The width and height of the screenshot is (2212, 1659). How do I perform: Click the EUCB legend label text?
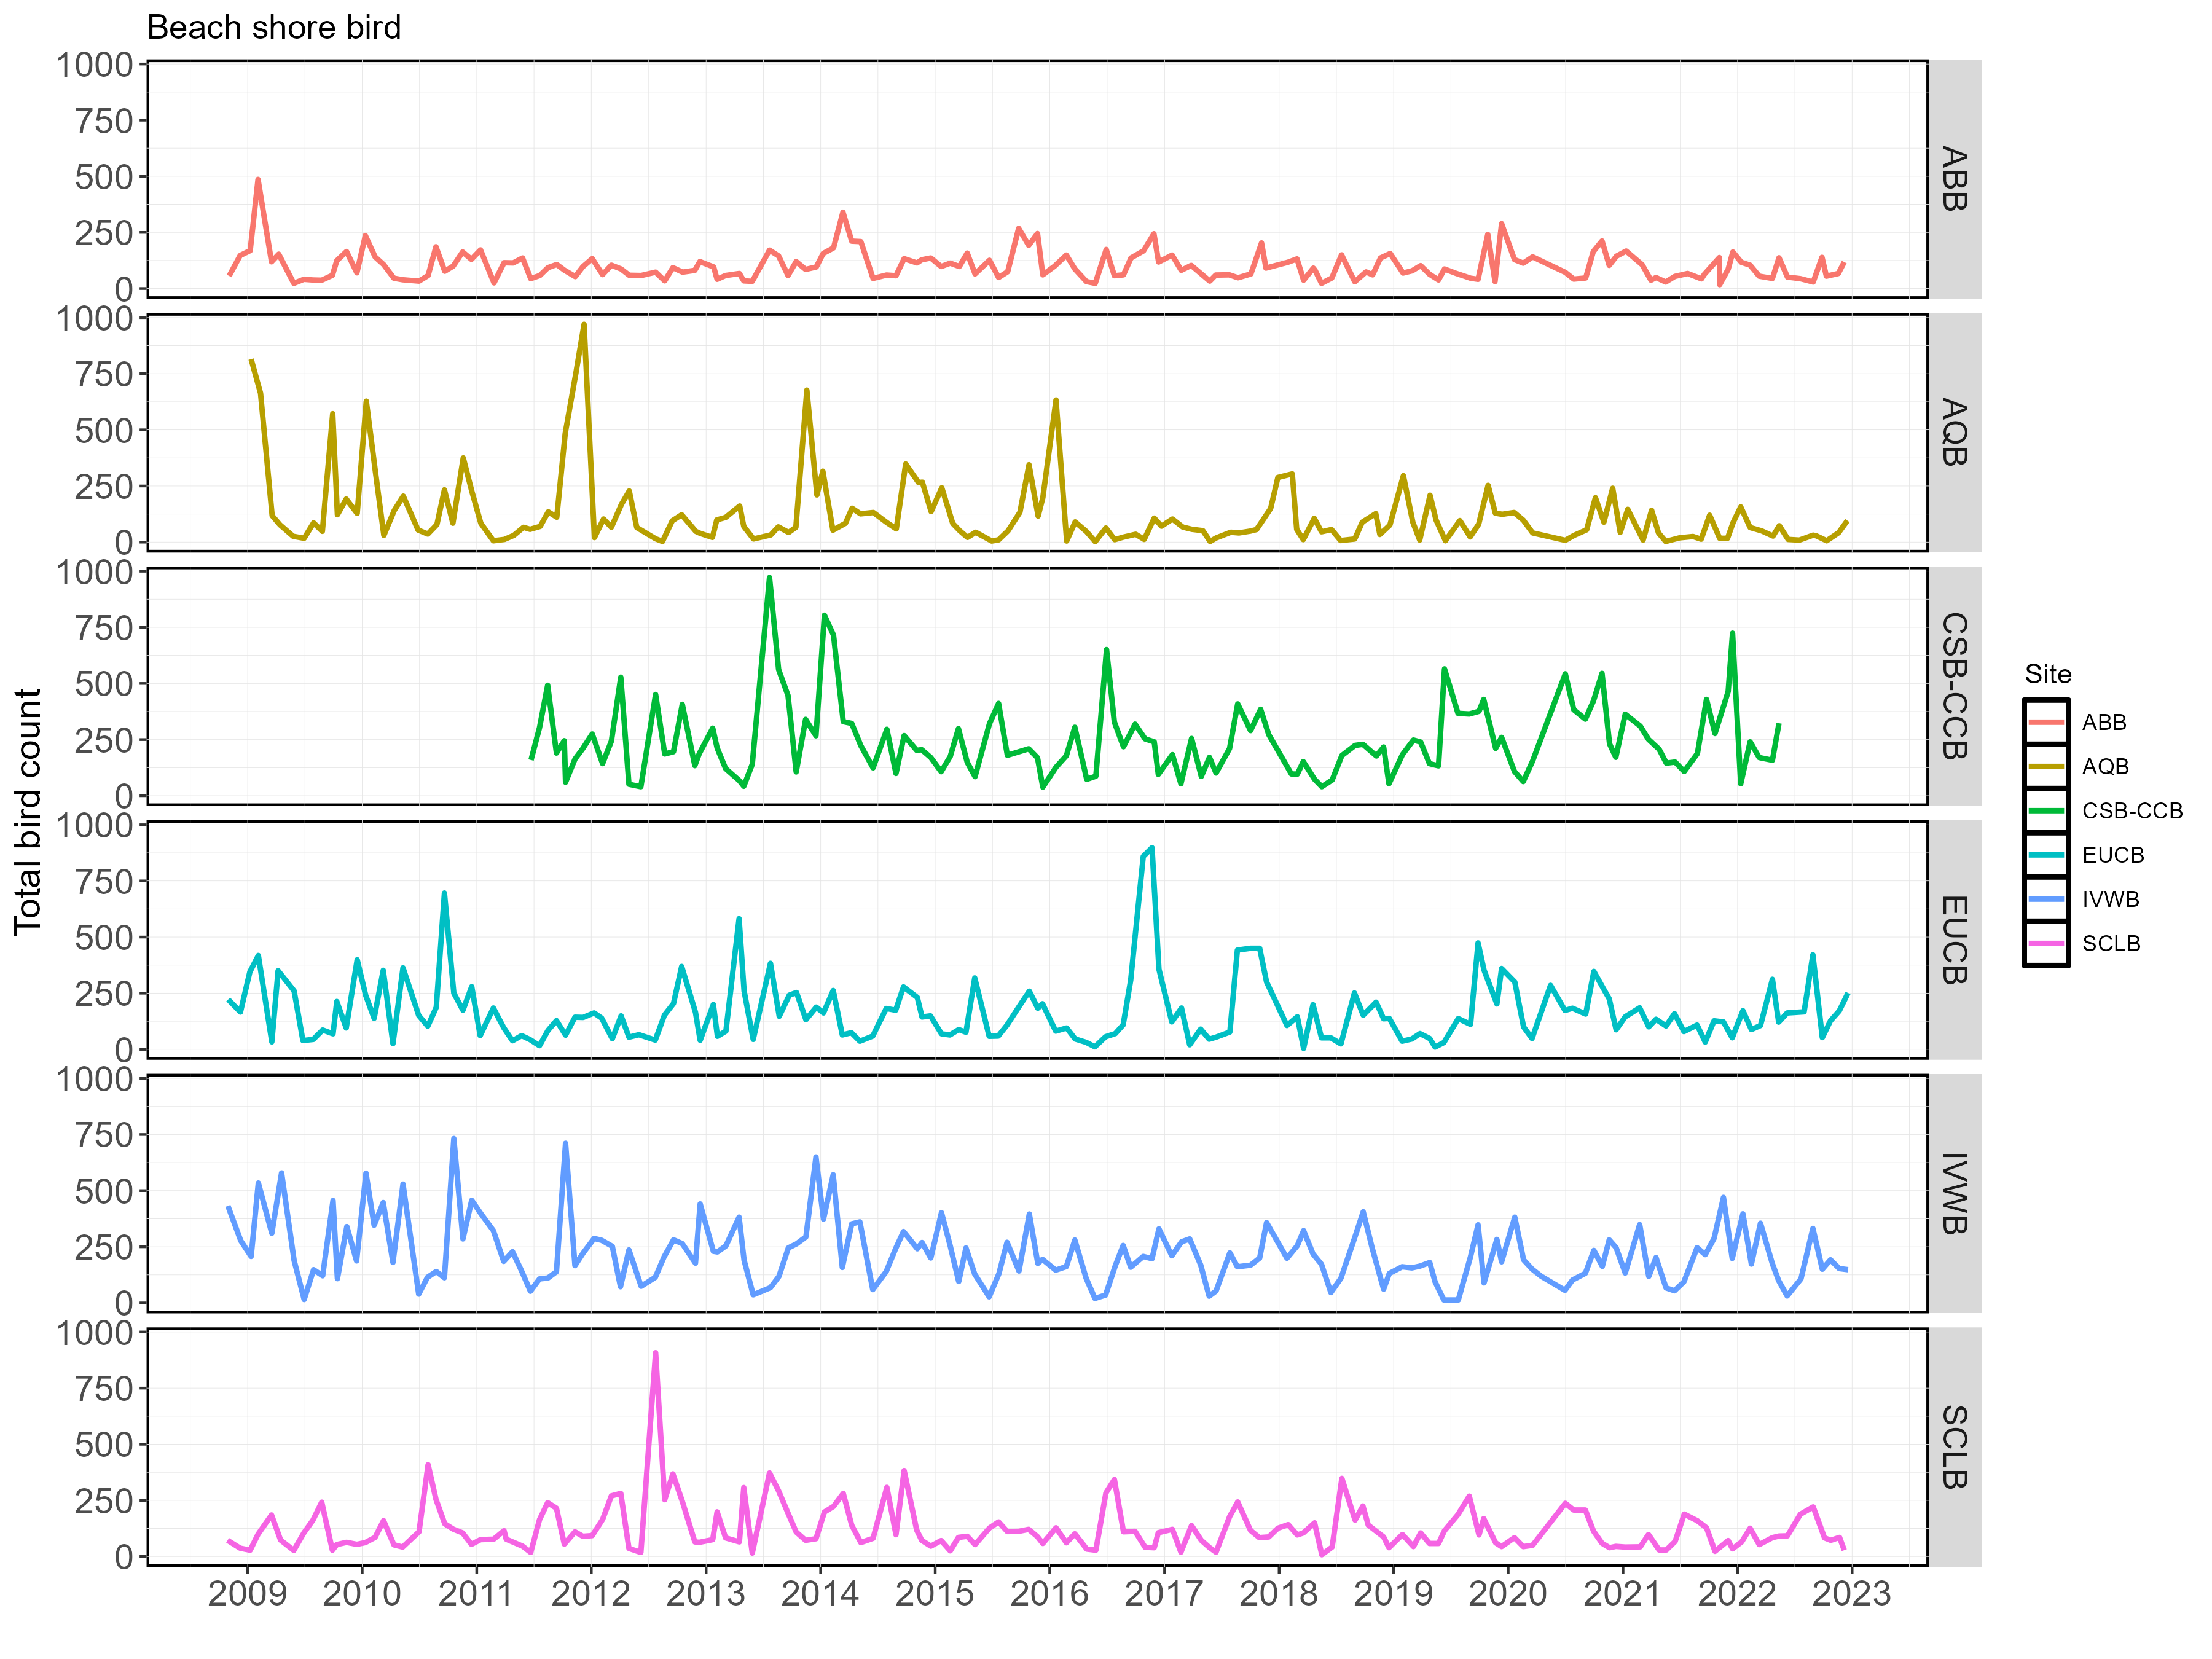click(x=2113, y=855)
